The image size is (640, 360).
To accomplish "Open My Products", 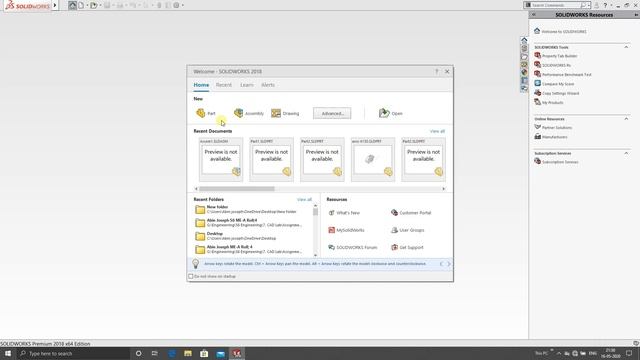I will pyautogui.click(x=549, y=102).
